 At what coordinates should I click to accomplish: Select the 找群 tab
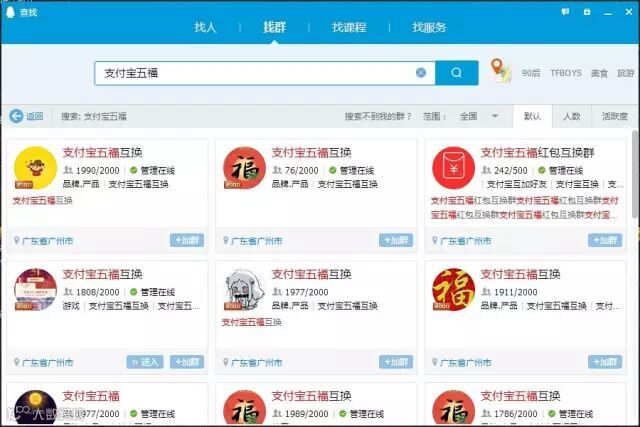coord(274,27)
